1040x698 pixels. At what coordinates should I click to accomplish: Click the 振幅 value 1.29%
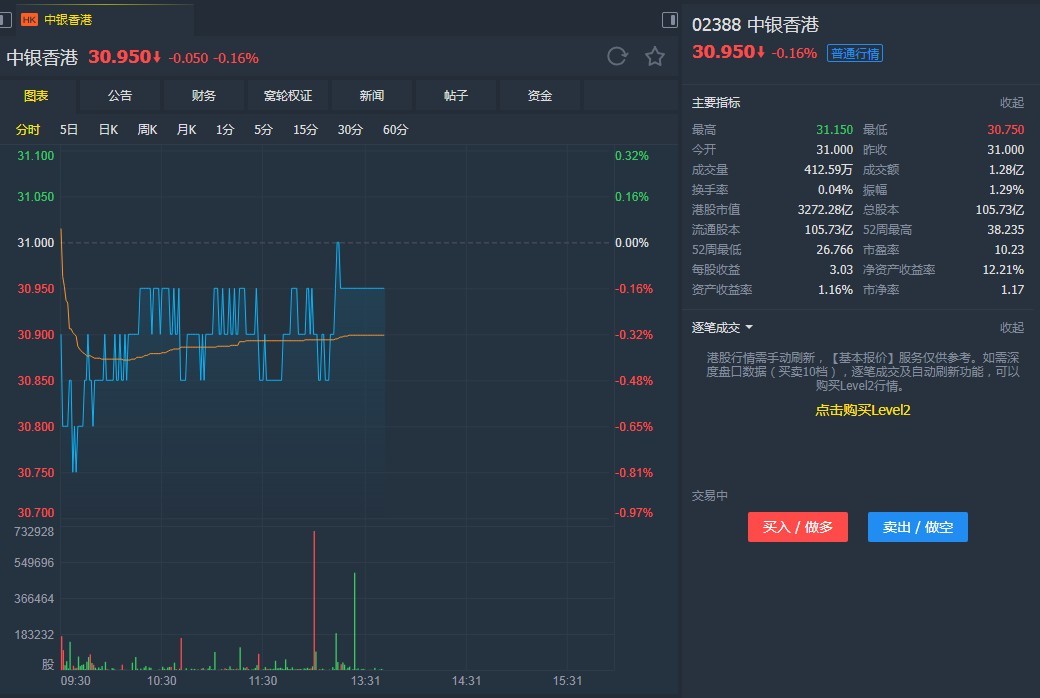(1006, 190)
